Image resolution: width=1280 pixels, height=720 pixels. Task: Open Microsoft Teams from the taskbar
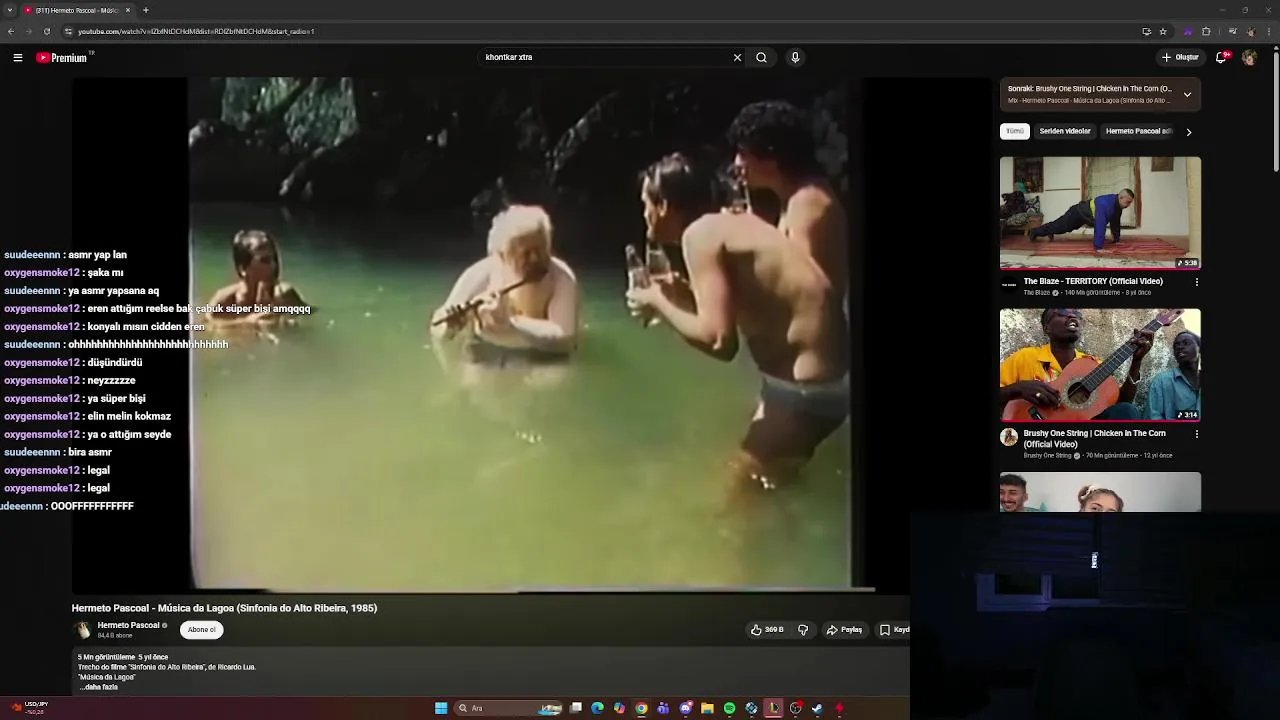[663, 708]
